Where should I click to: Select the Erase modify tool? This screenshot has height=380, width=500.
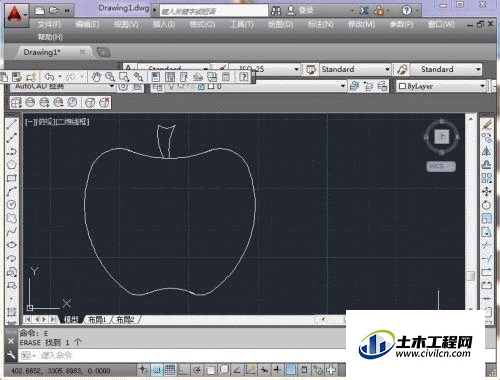pos(487,124)
